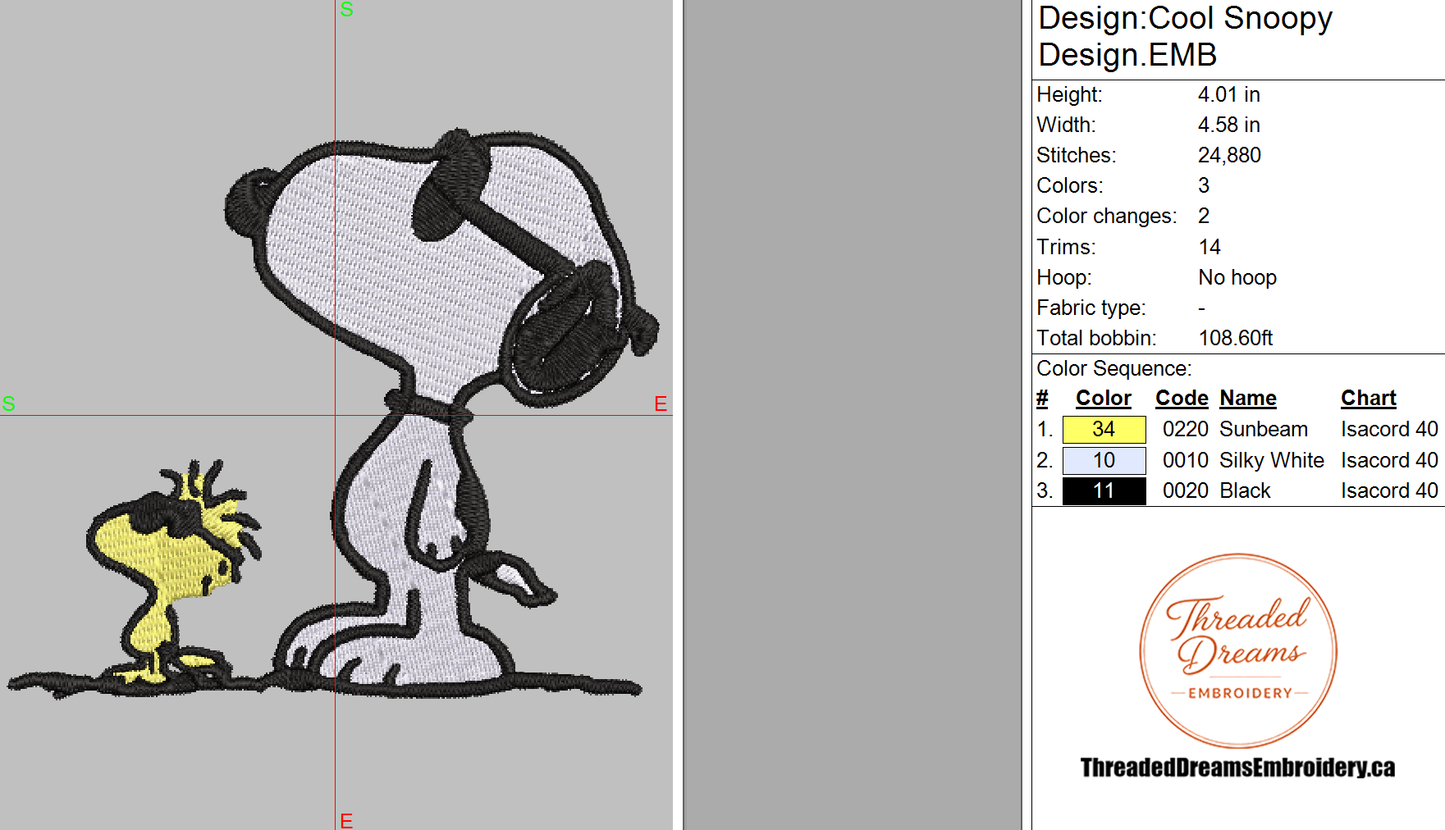Image resolution: width=1445 pixels, height=830 pixels.
Task: Click the yellow Sunbeam color swatch 34
Action: (1104, 430)
